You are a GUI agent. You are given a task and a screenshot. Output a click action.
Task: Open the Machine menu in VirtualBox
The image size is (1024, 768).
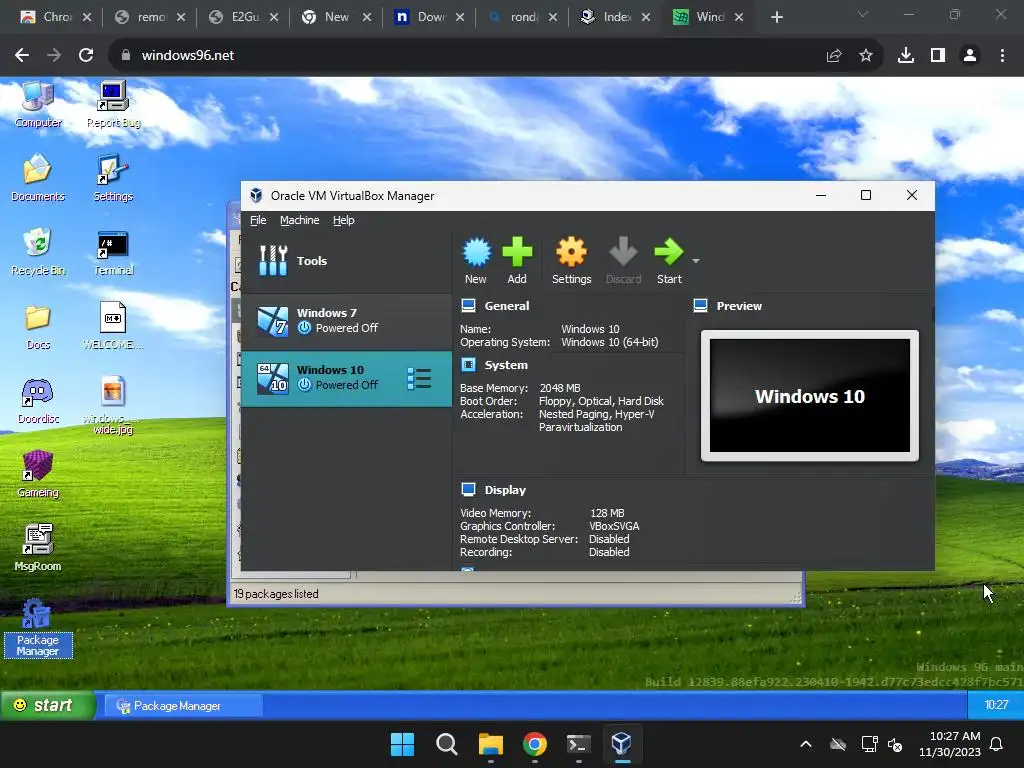pos(300,220)
